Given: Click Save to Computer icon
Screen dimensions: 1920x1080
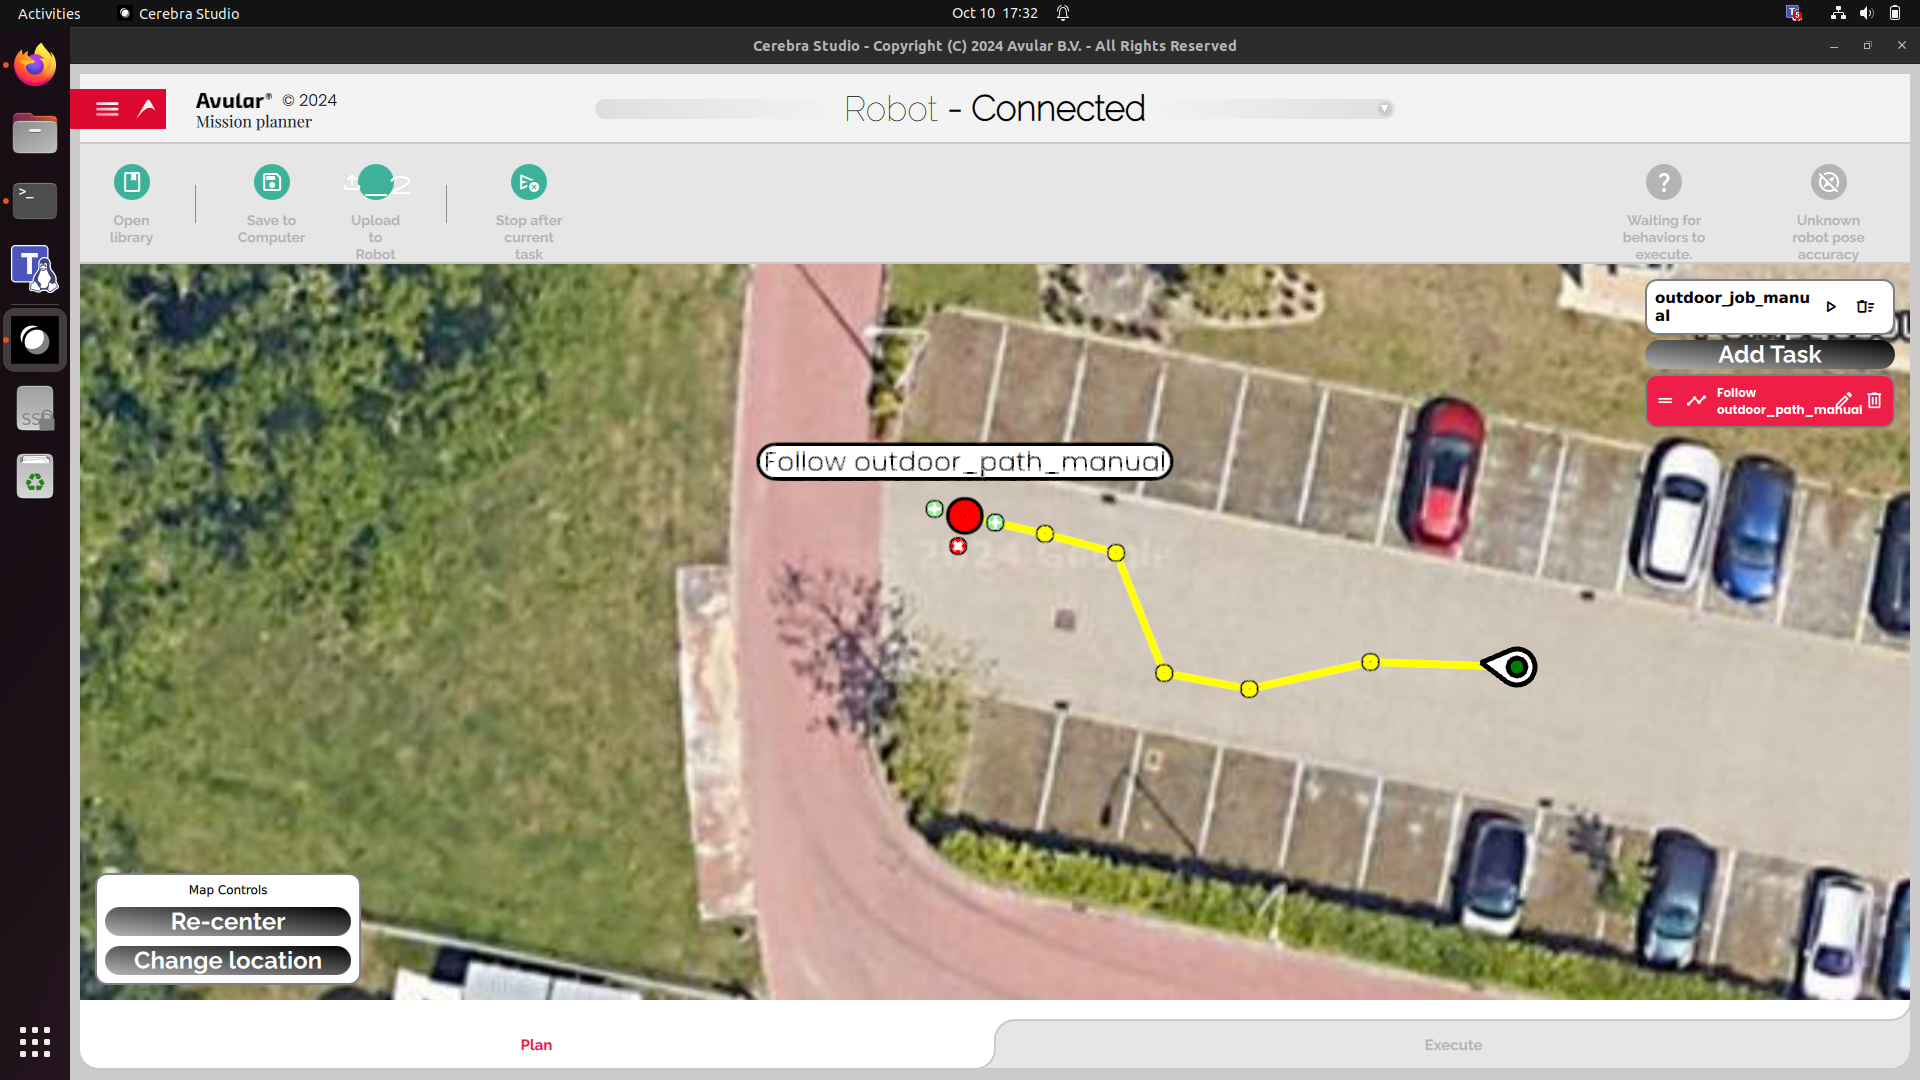Looking at the screenshot, I should pos(271,183).
